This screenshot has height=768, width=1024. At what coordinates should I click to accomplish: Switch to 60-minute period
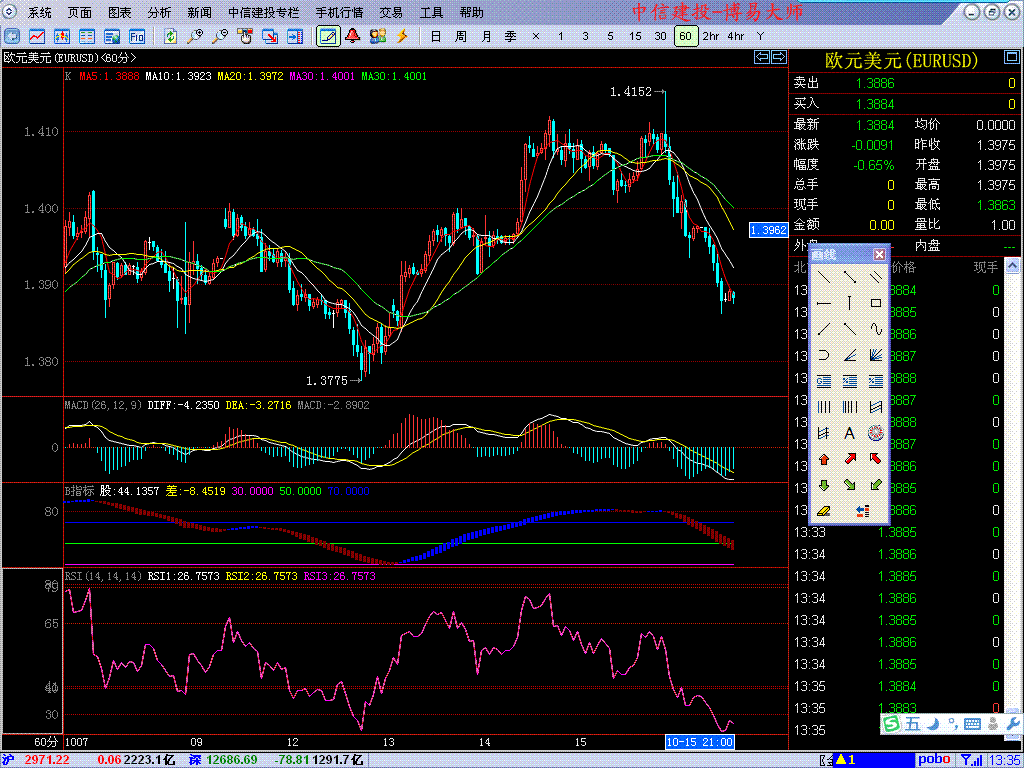coord(685,36)
